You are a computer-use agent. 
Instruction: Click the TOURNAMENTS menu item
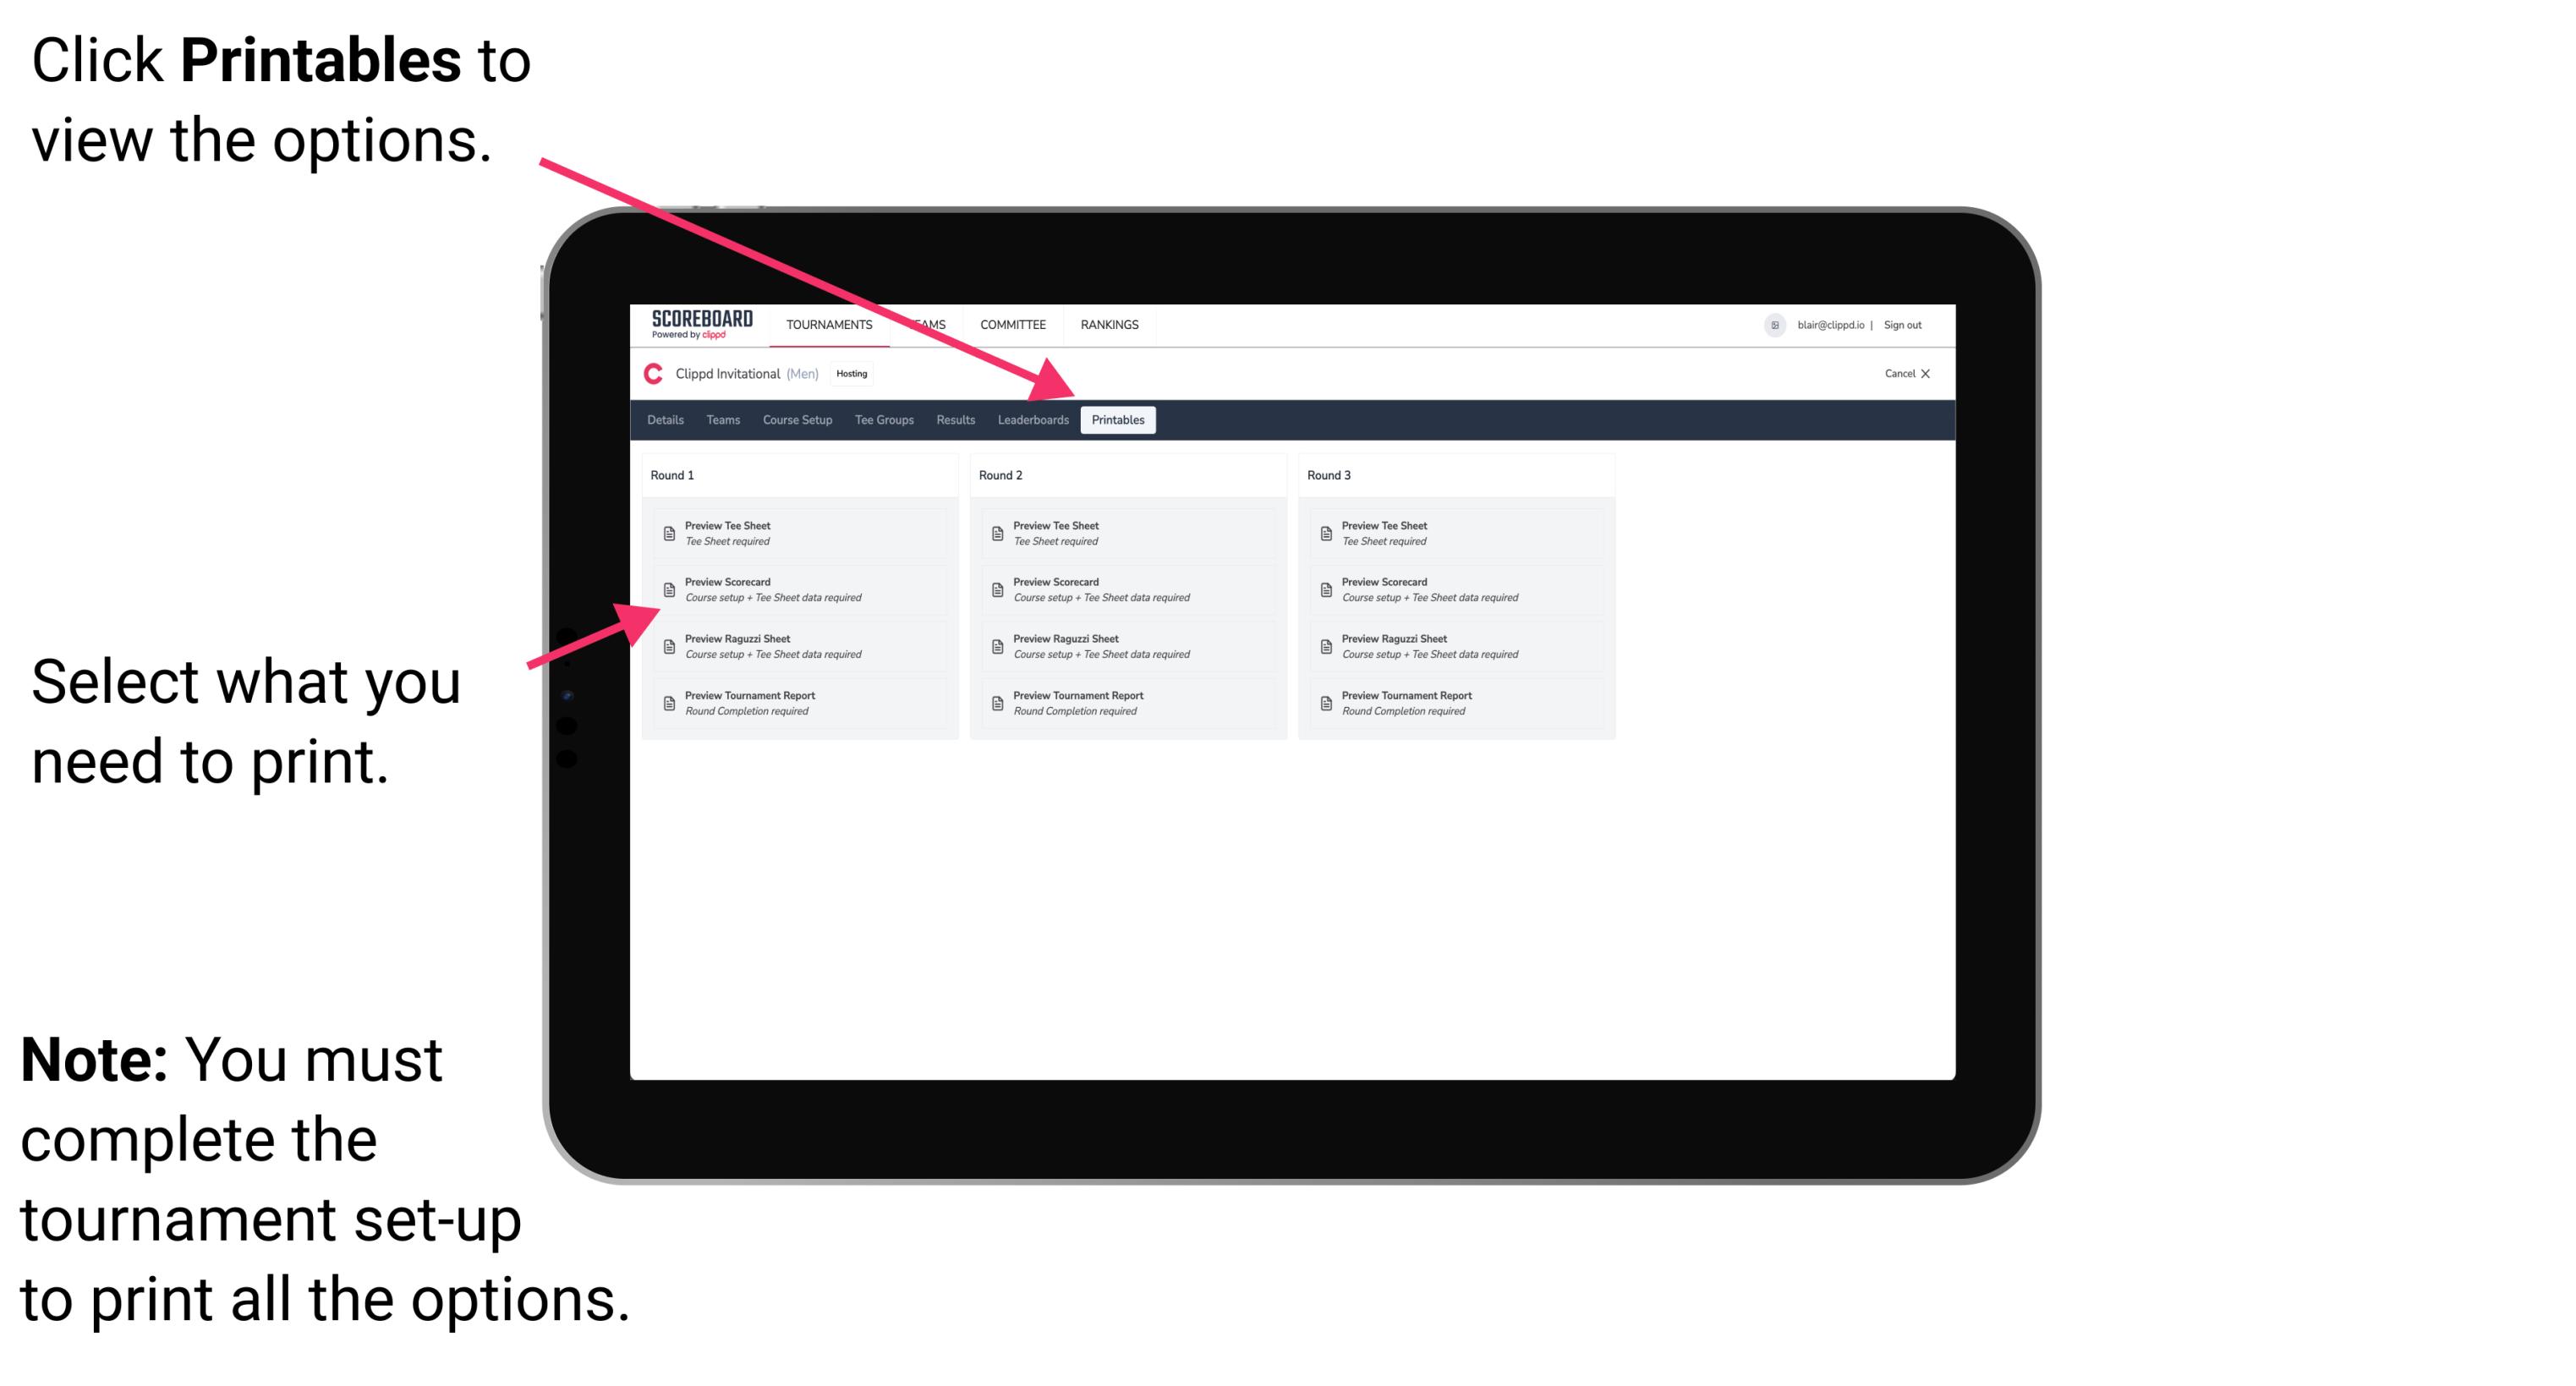830,328
